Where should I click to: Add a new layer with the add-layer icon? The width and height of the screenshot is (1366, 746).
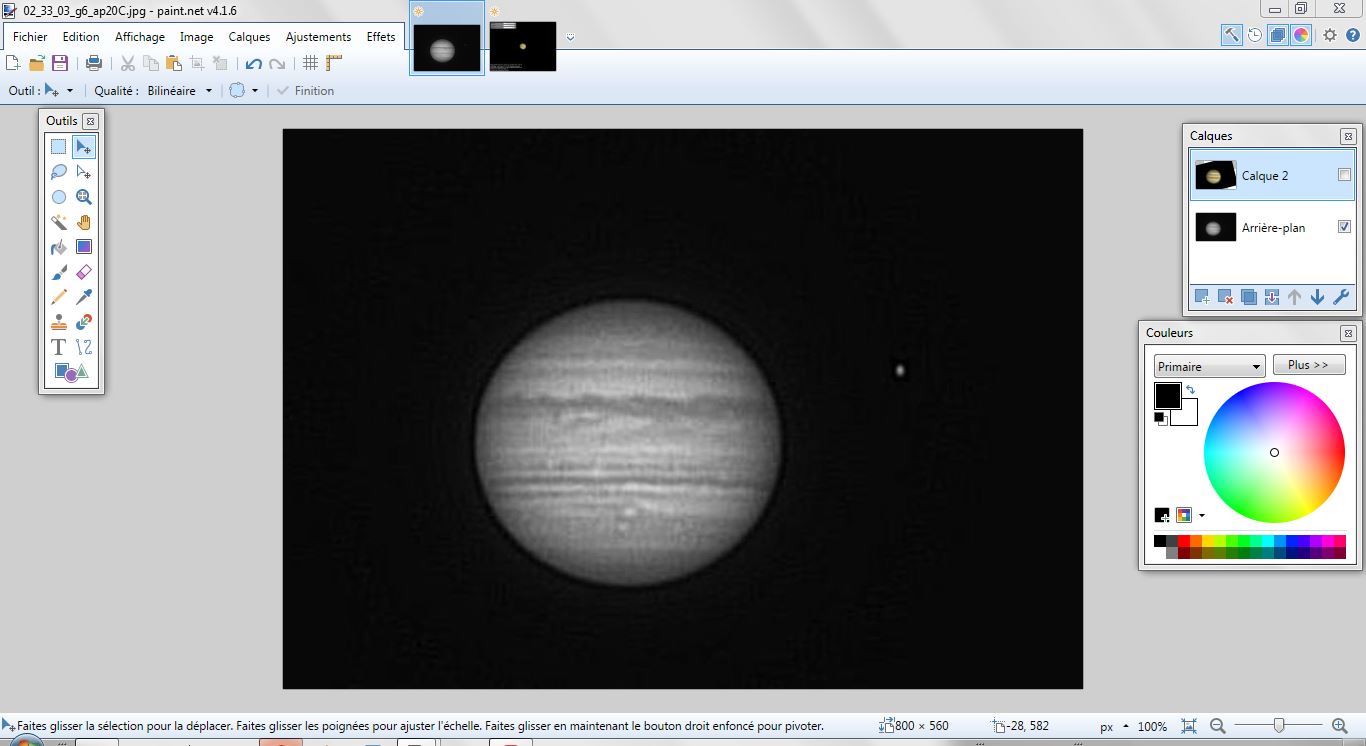coord(1200,297)
